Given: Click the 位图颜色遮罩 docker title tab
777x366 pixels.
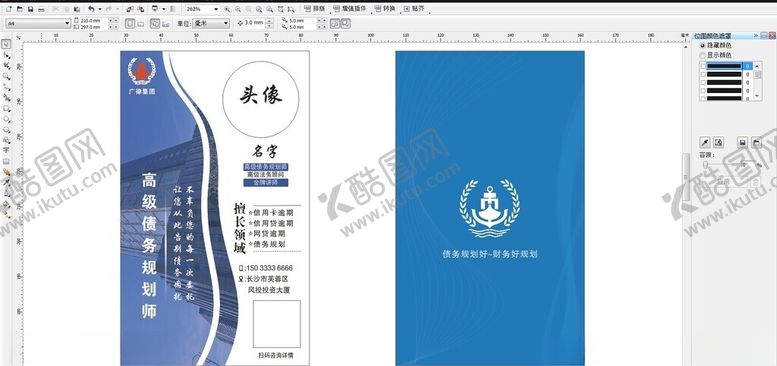Looking at the screenshot, I should pyautogui.click(x=713, y=36).
